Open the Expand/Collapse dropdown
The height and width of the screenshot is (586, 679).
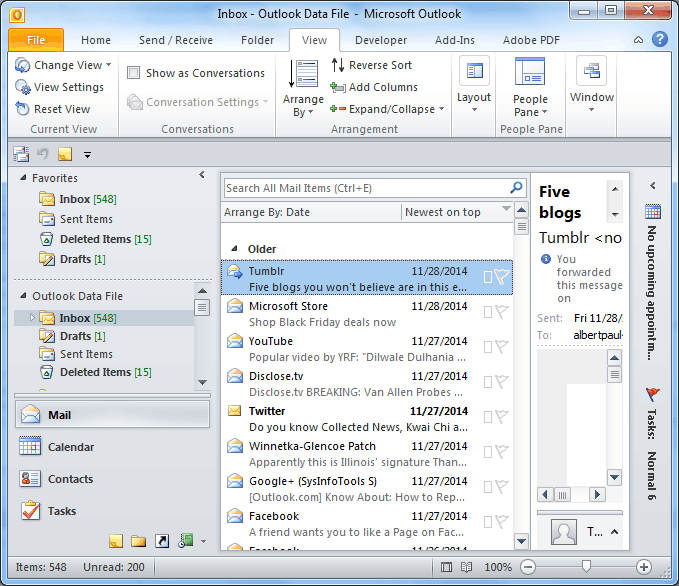[387, 109]
